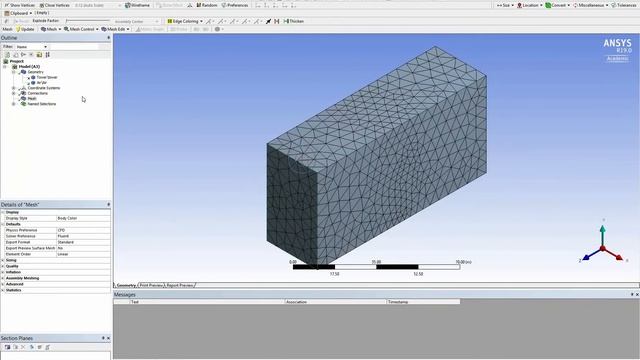Expand the Statistics details section

(3, 290)
